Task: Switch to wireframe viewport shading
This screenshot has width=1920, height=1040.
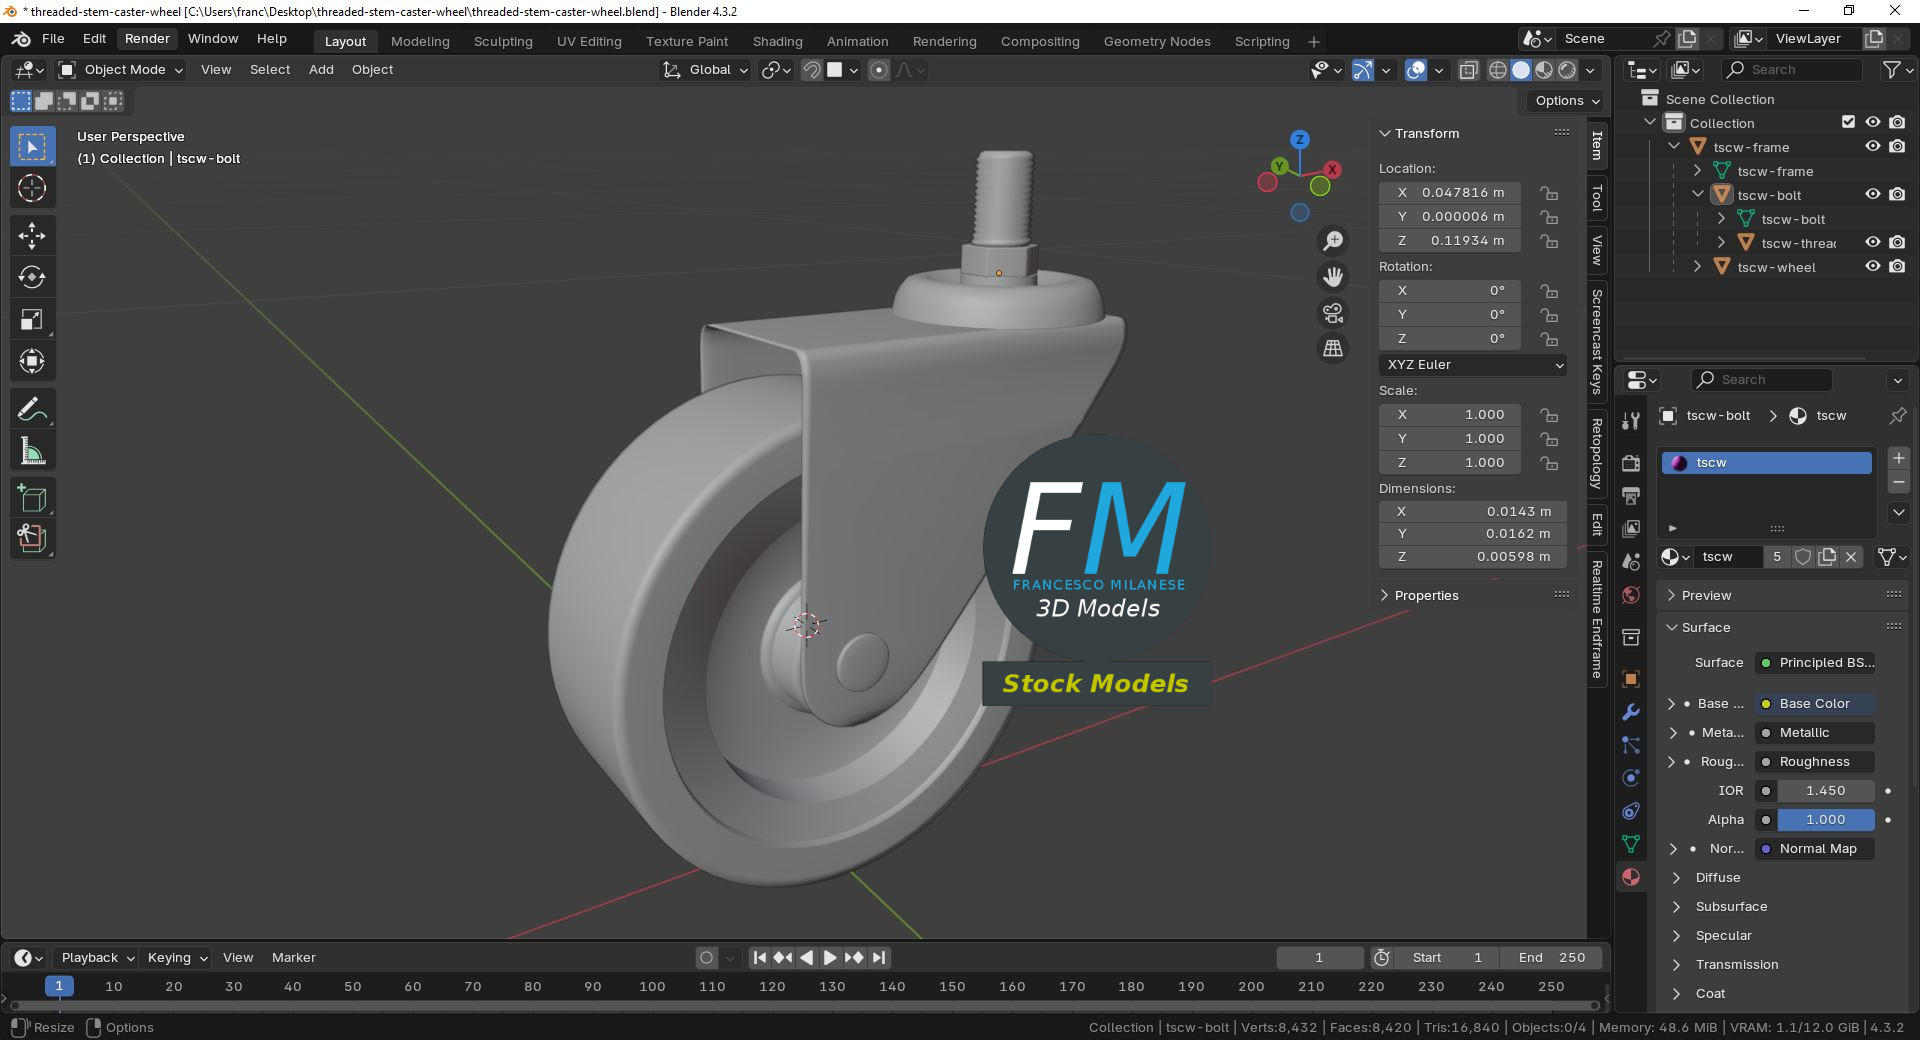Action: [1498, 70]
